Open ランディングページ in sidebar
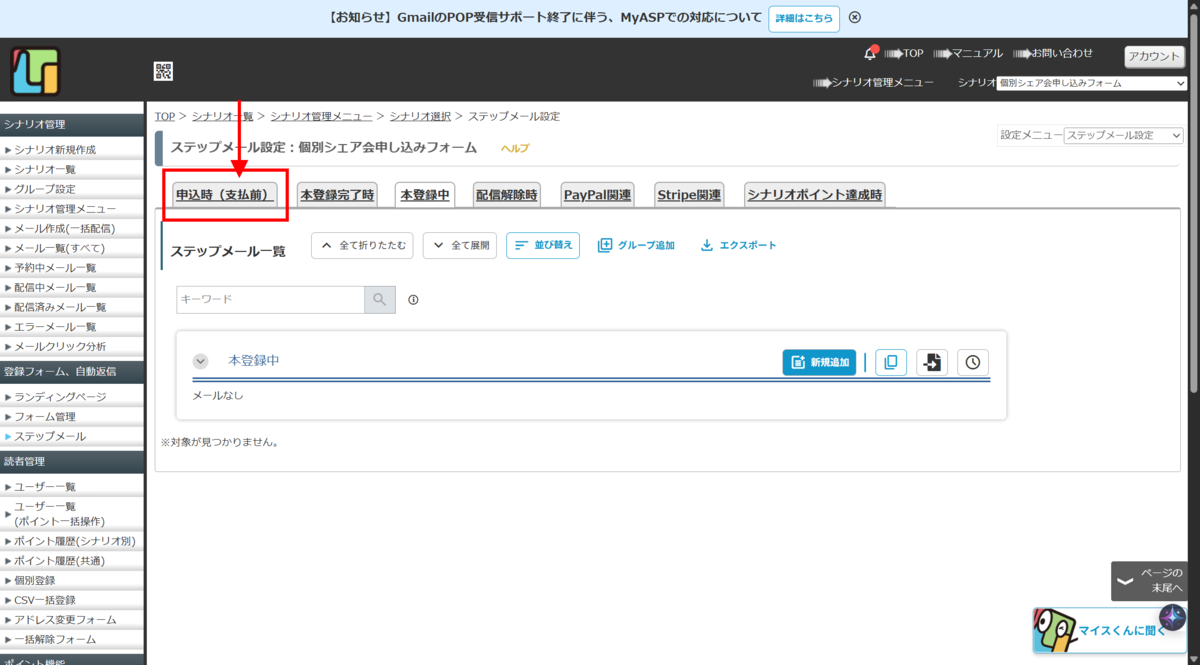 click(x=60, y=397)
